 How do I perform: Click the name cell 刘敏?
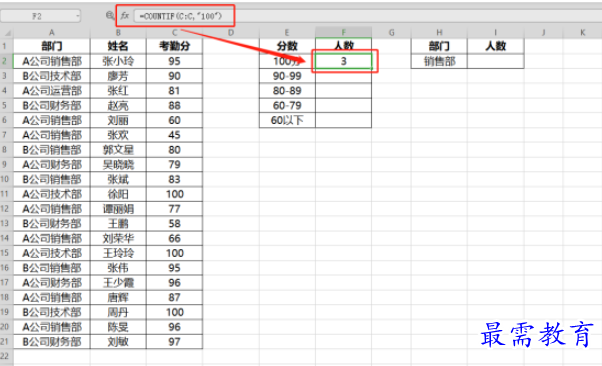(x=118, y=341)
